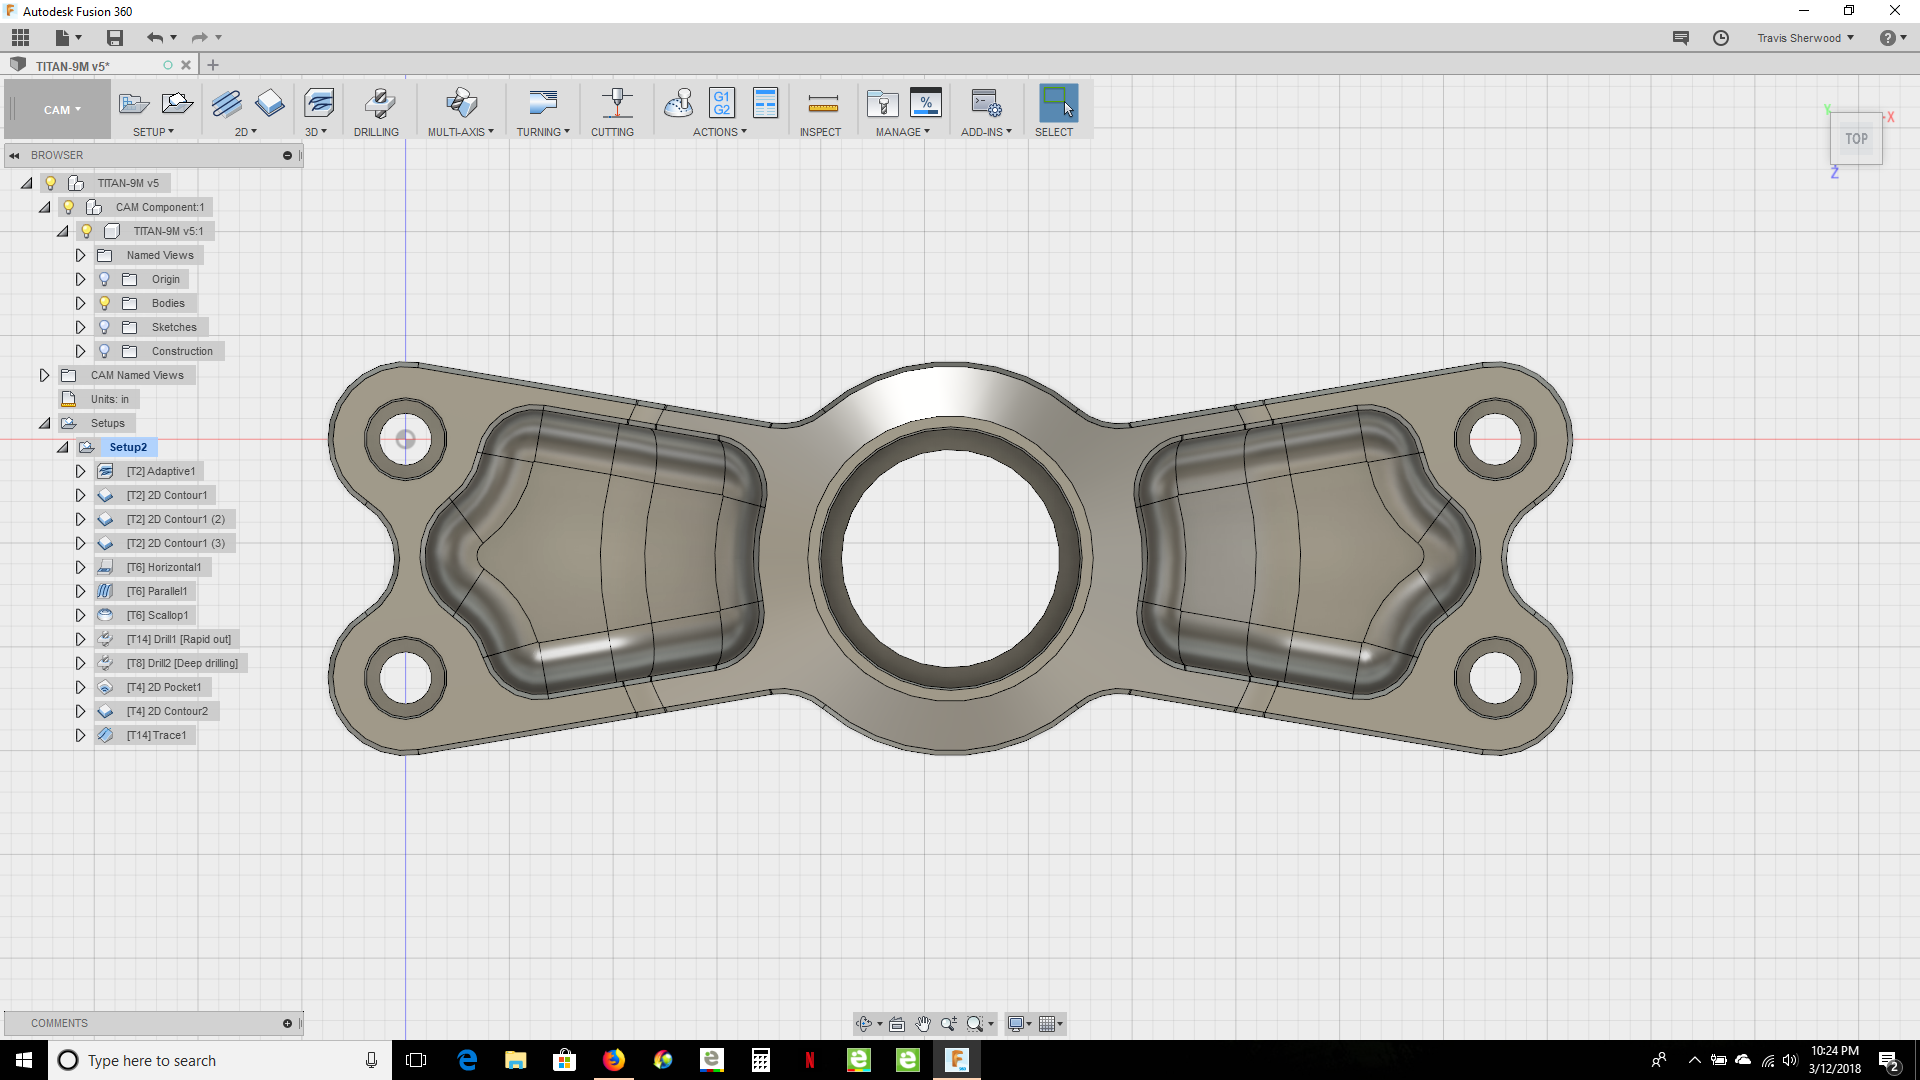Toggle visibility bulb for Sketches folder
The width and height of the screenshot is (1920, 1080).
tap(104, 327)
